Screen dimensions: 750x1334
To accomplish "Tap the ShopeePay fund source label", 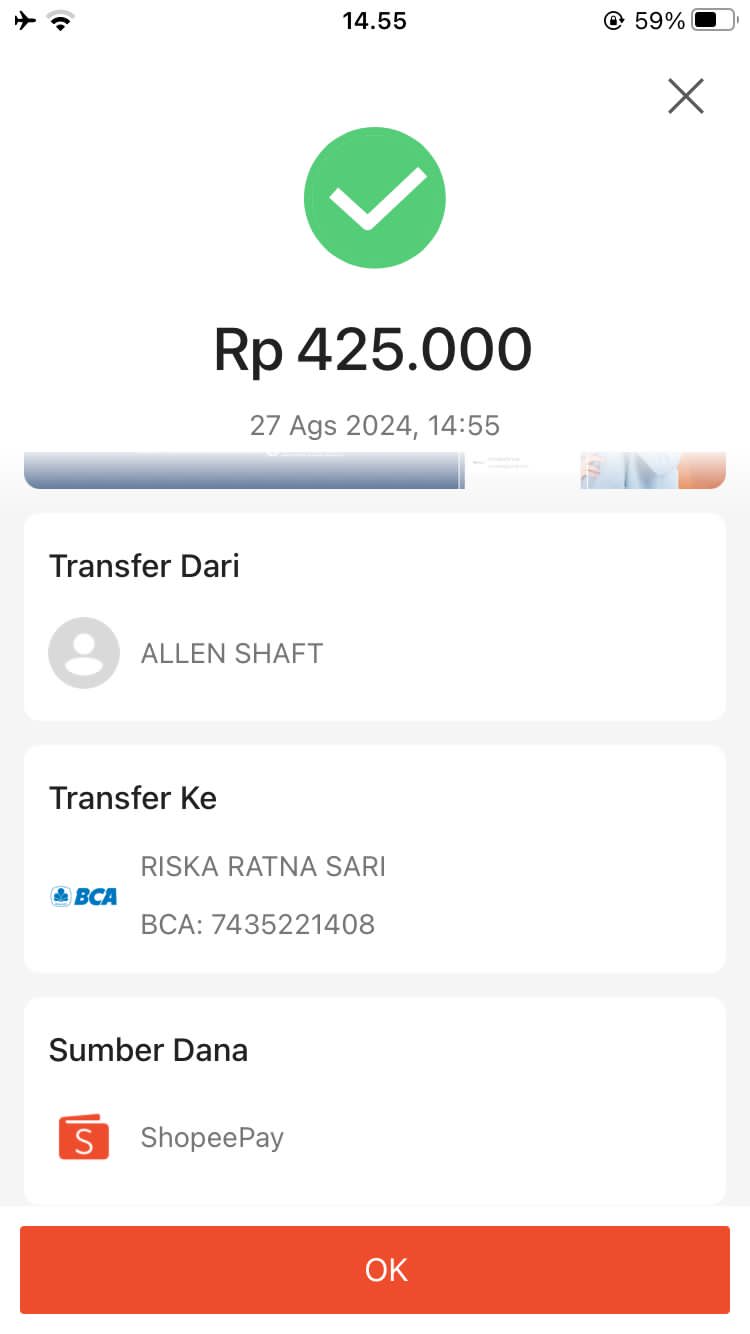I will pyautogui.click(x=212, y=1137).
